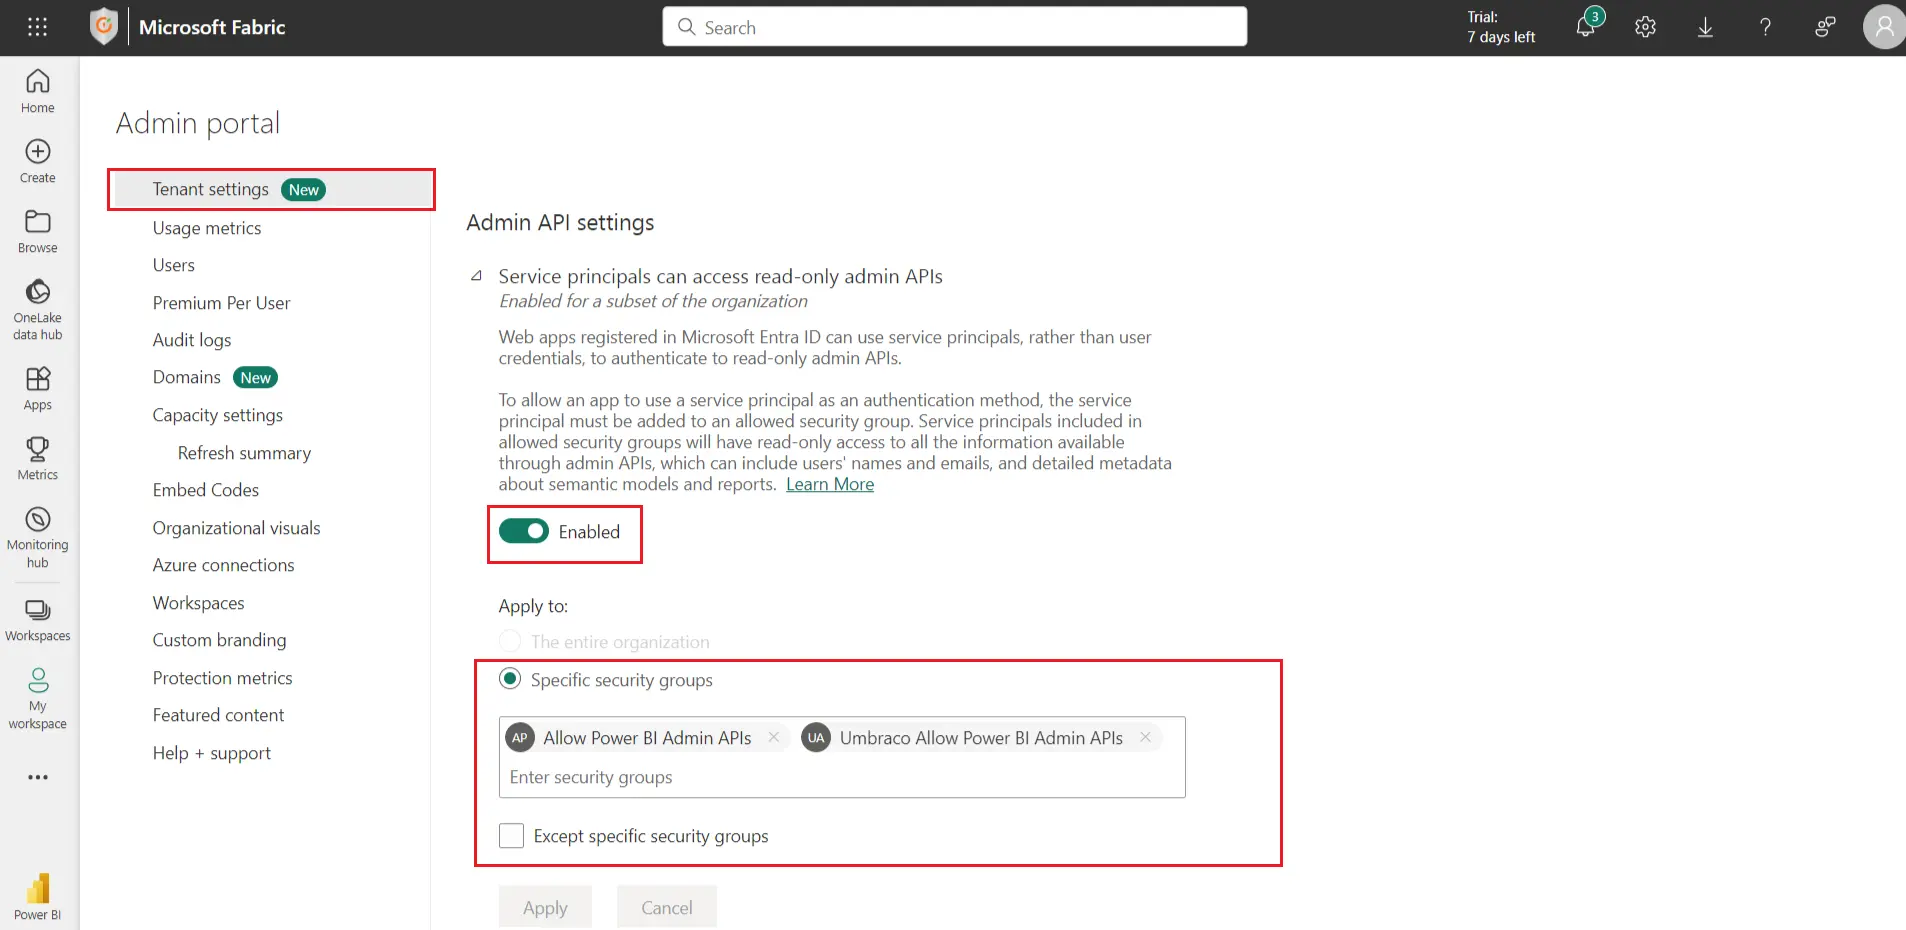Click the download arrow icon
Image resolution: width=1906 pixels, height=930 pixels.
click(x=1705, y=28)
